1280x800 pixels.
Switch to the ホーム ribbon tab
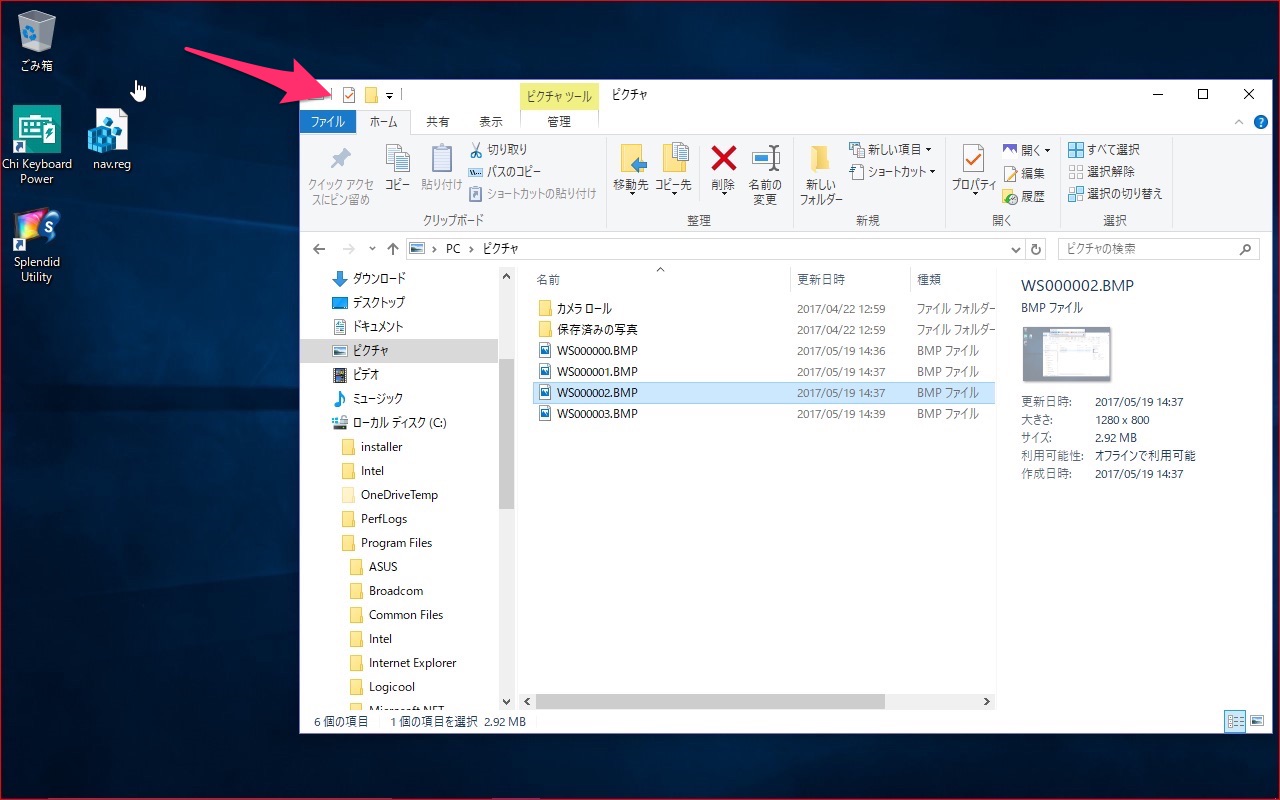pos(383,121)
